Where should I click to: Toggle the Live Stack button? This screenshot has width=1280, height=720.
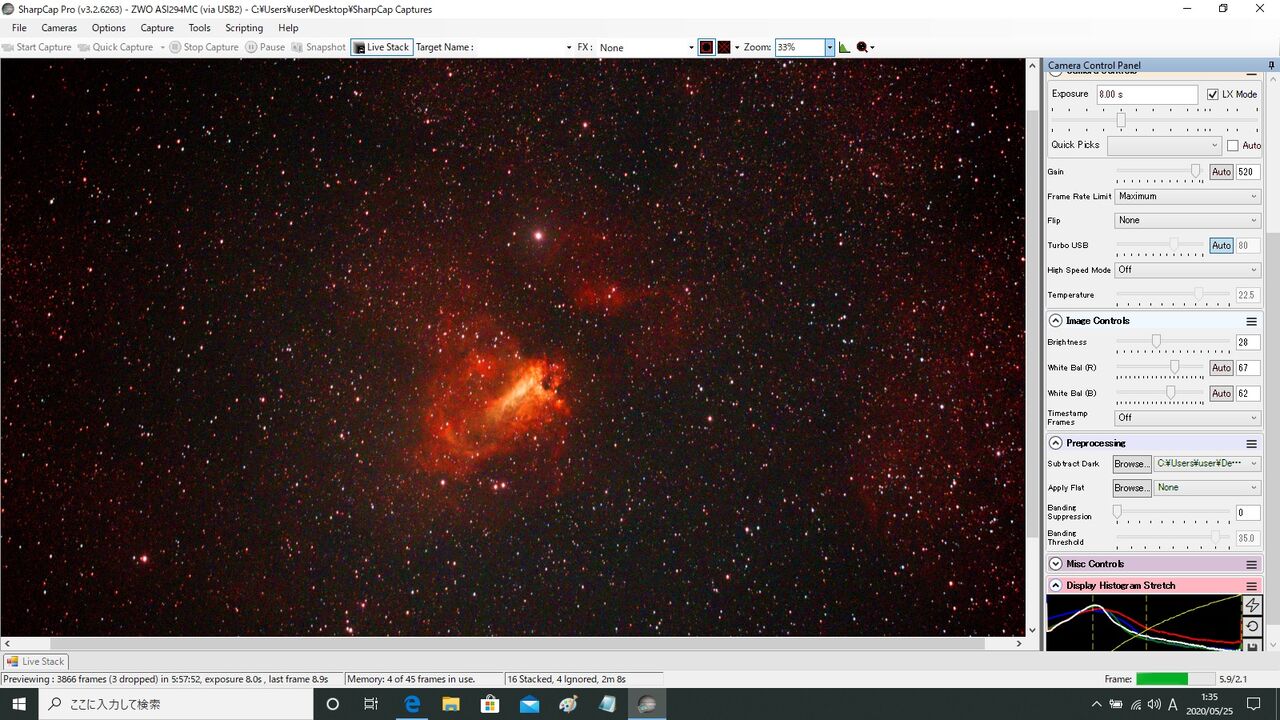click(x=382, y=47)
